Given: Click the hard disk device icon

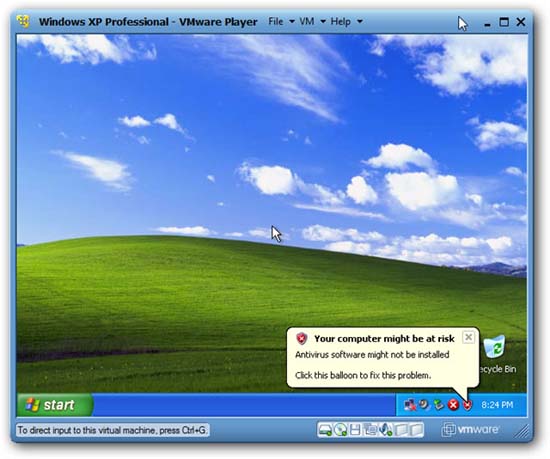Looking at the screenshot, I should 325,430.
